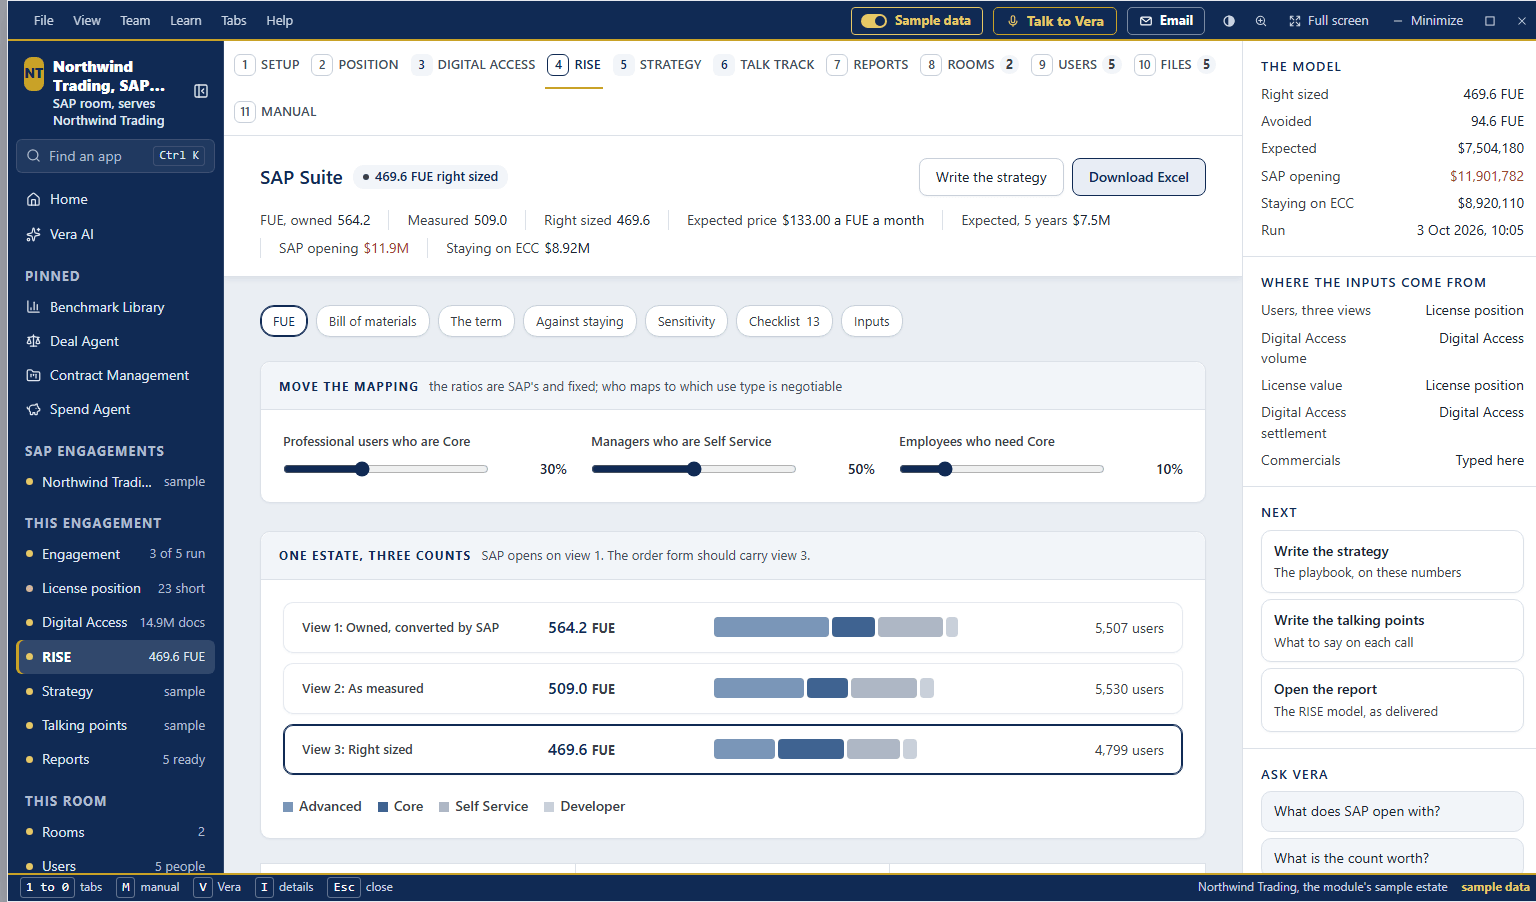Open the Inputs view pill

click(872, 321)
